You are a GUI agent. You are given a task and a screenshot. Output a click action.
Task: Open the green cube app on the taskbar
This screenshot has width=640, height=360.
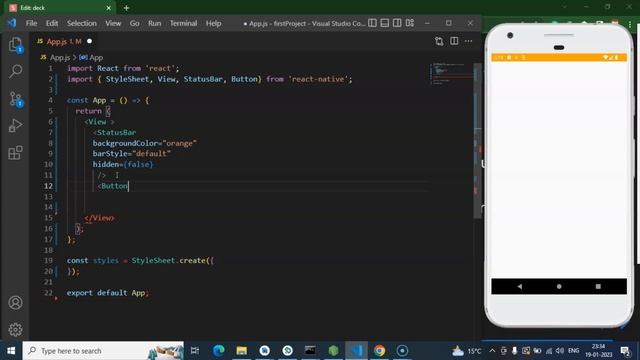(x=333, y=351)
